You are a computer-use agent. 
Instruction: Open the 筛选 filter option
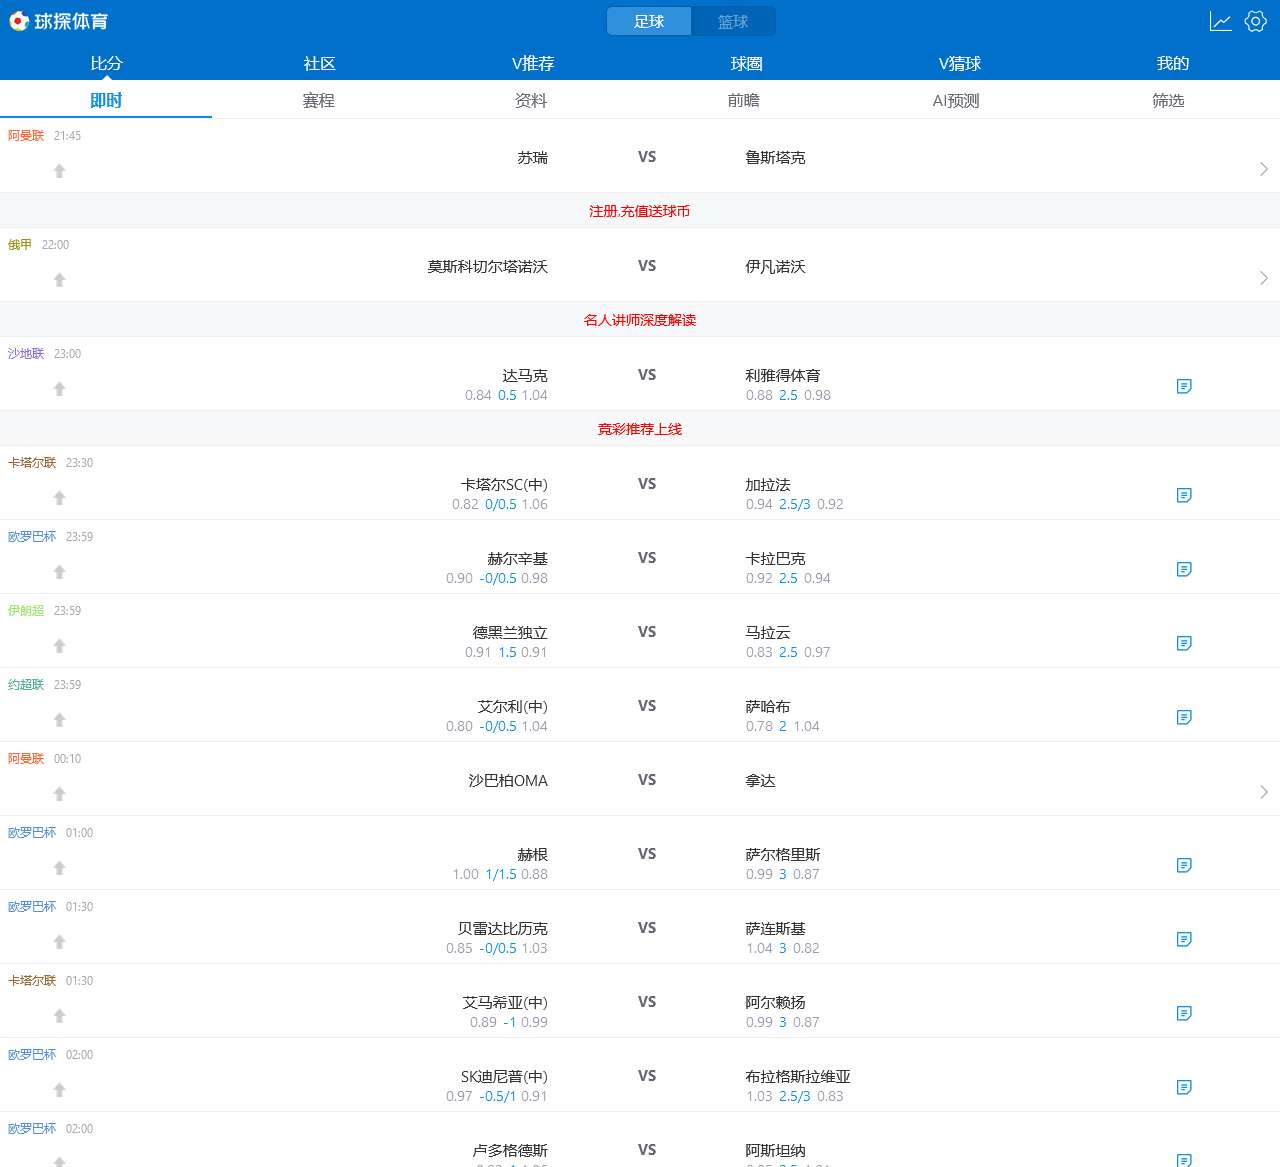tap(1168, 100)
